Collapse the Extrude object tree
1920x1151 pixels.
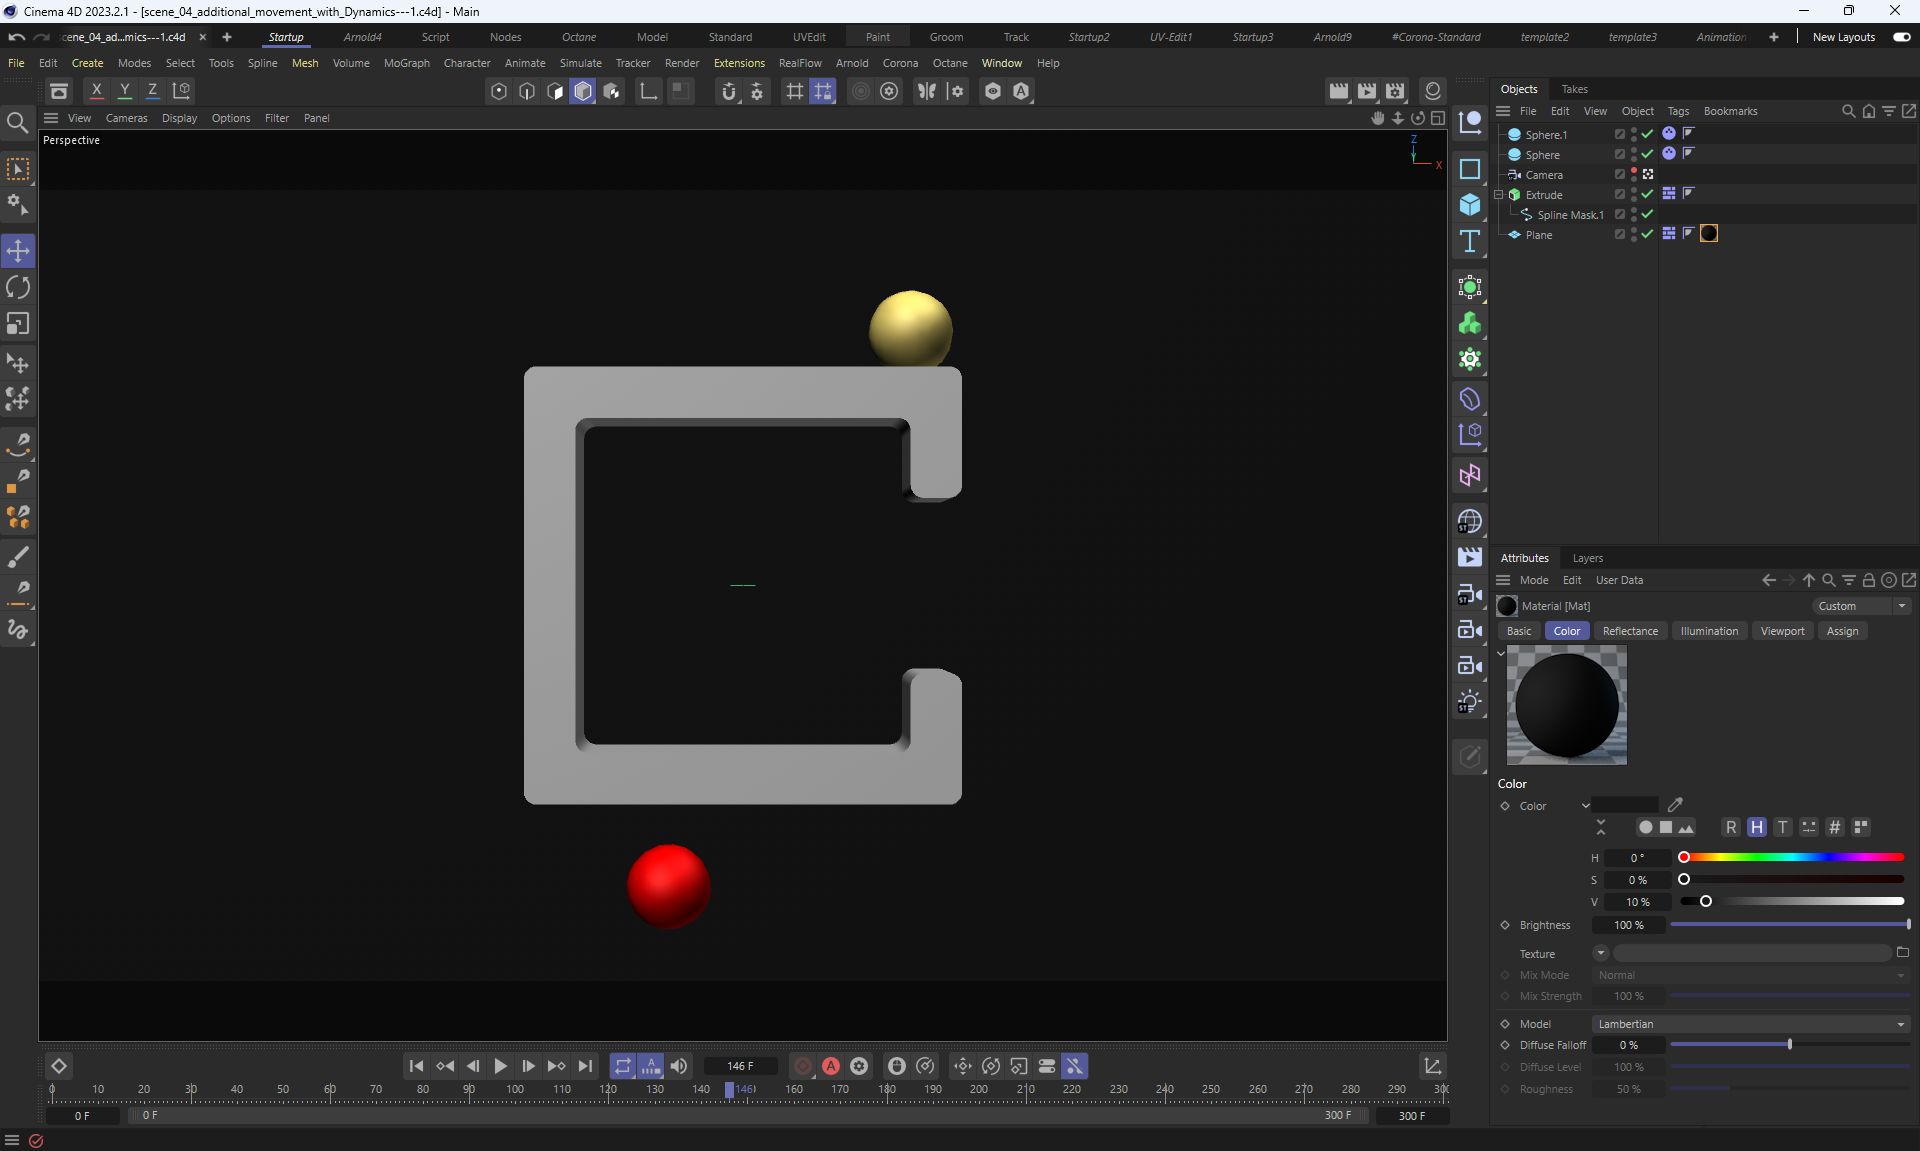[1499, 195]
